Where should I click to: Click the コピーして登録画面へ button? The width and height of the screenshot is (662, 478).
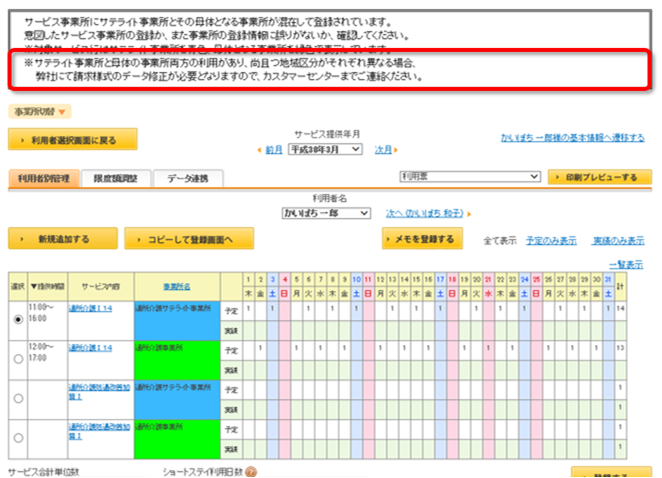point(189,239)
